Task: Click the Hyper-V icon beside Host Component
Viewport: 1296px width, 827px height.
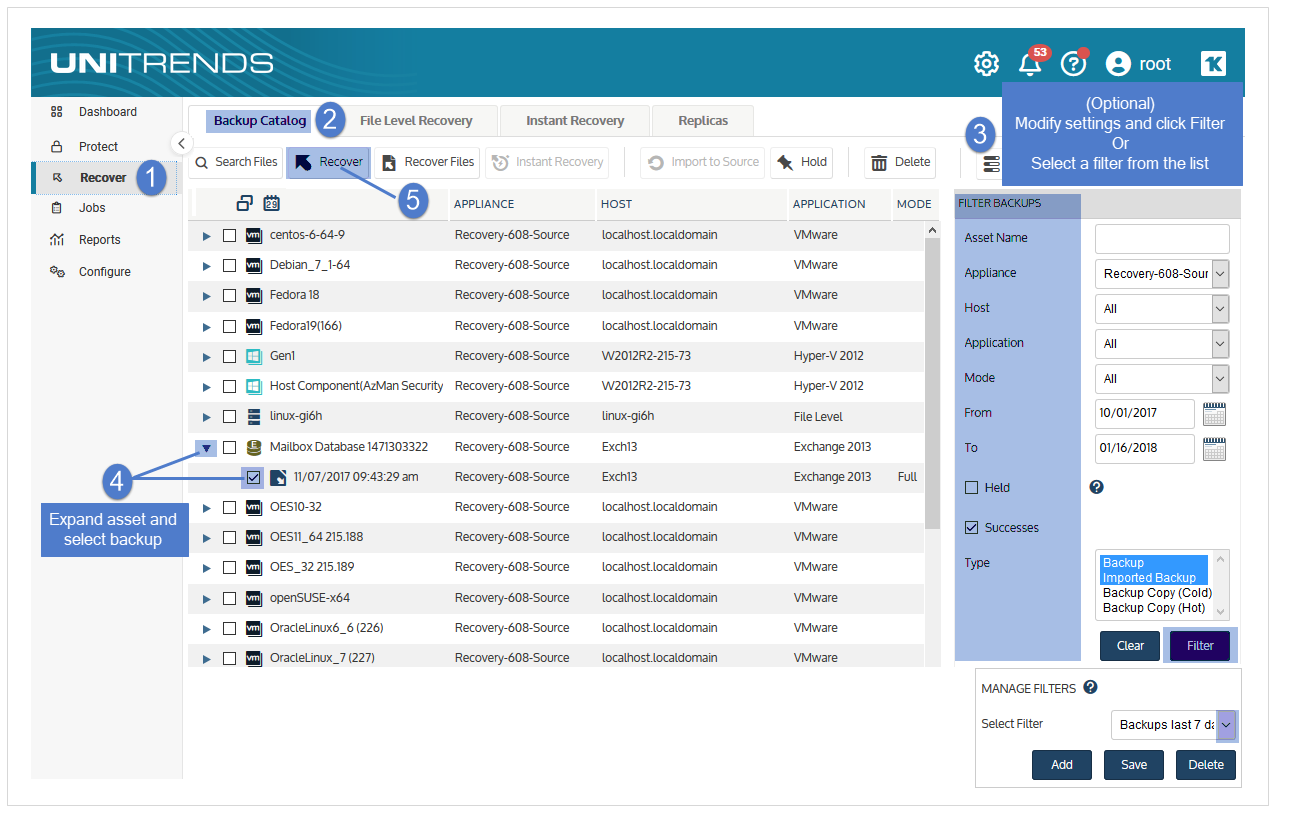Action: pos(253,386)
